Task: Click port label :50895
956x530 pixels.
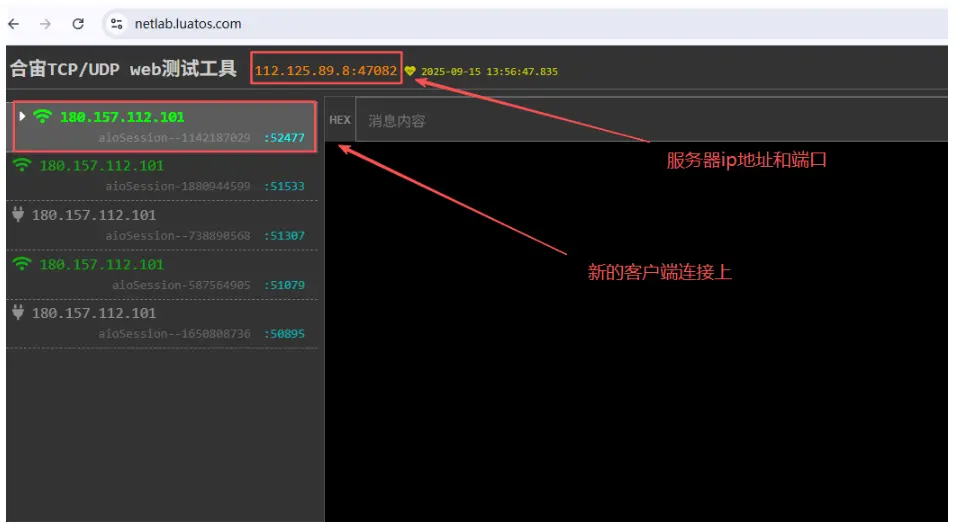Action: pyautogui.click(x=284, y=334)
